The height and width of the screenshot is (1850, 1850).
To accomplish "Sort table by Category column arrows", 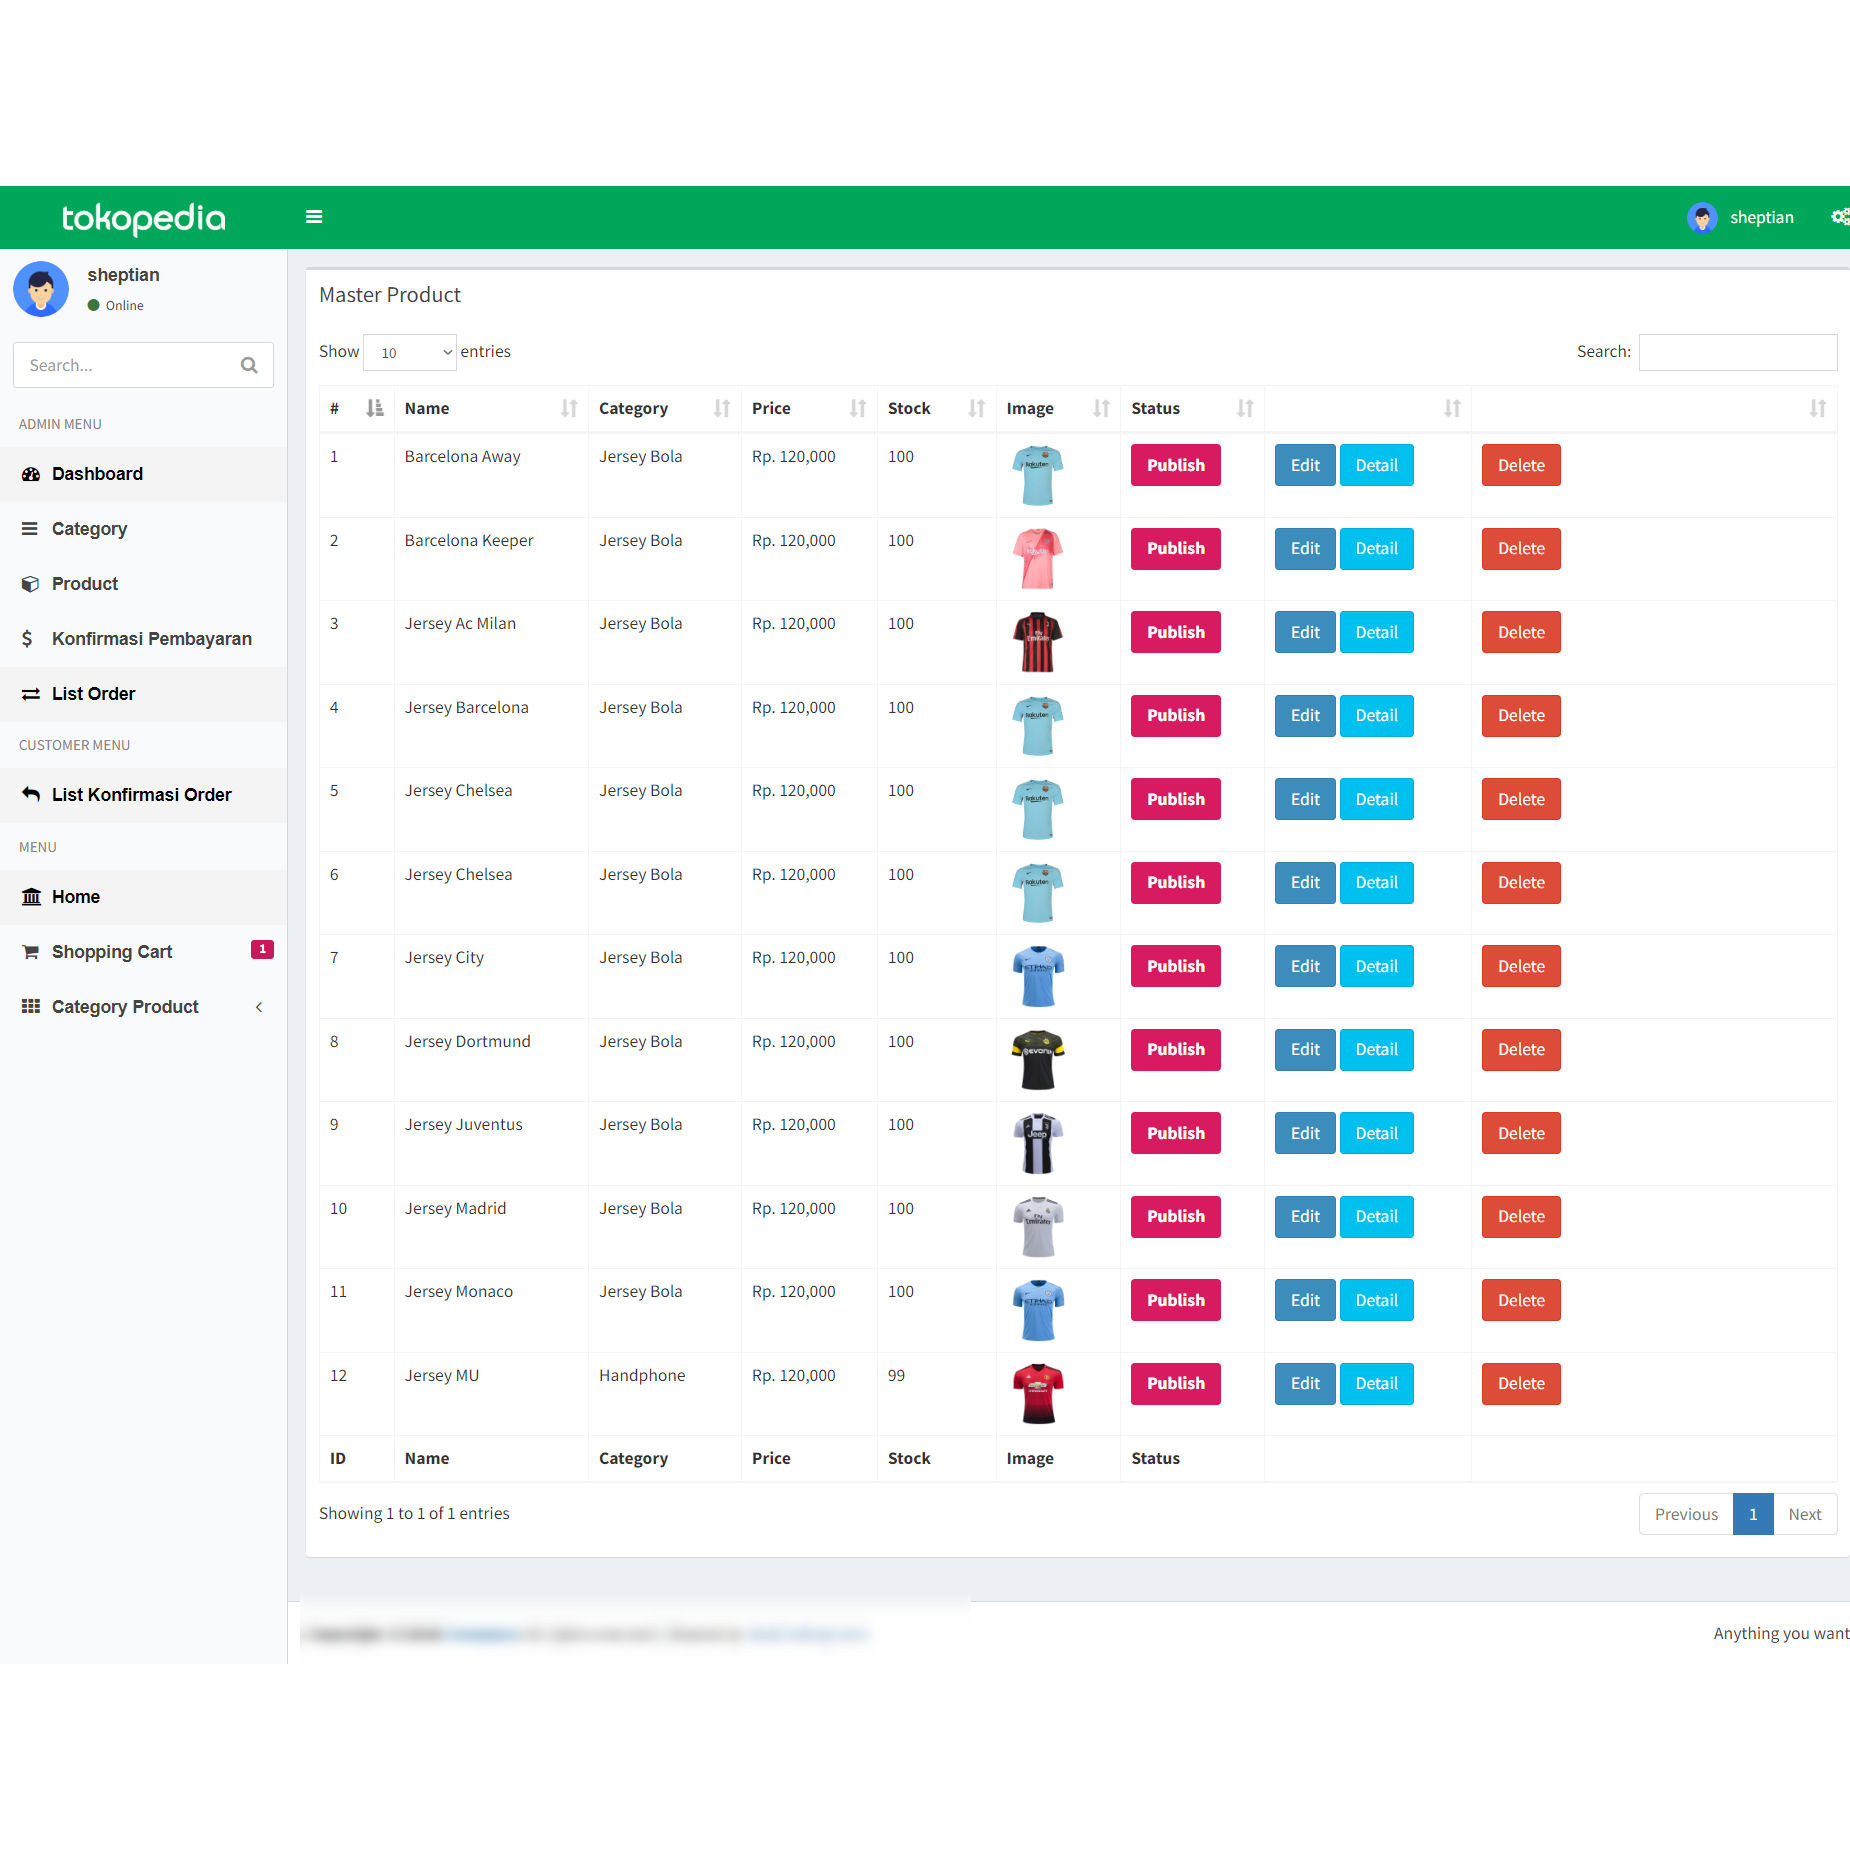I will click(722, 408).
